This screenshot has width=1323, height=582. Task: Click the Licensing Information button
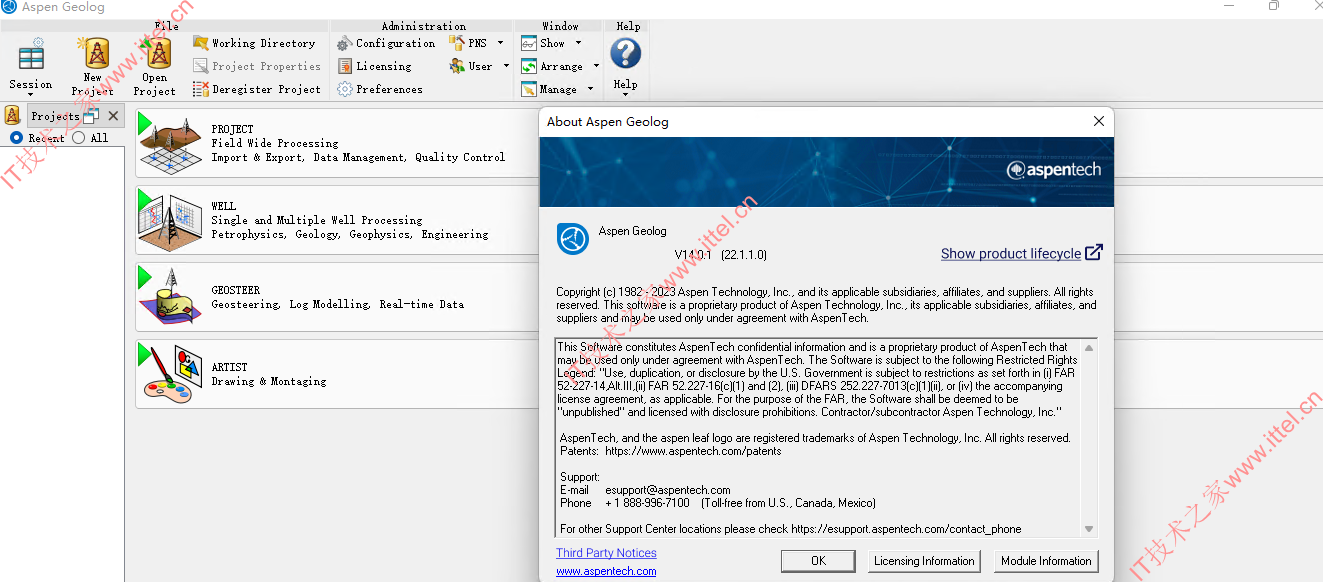pyautogui.click(x=924, y=561)
